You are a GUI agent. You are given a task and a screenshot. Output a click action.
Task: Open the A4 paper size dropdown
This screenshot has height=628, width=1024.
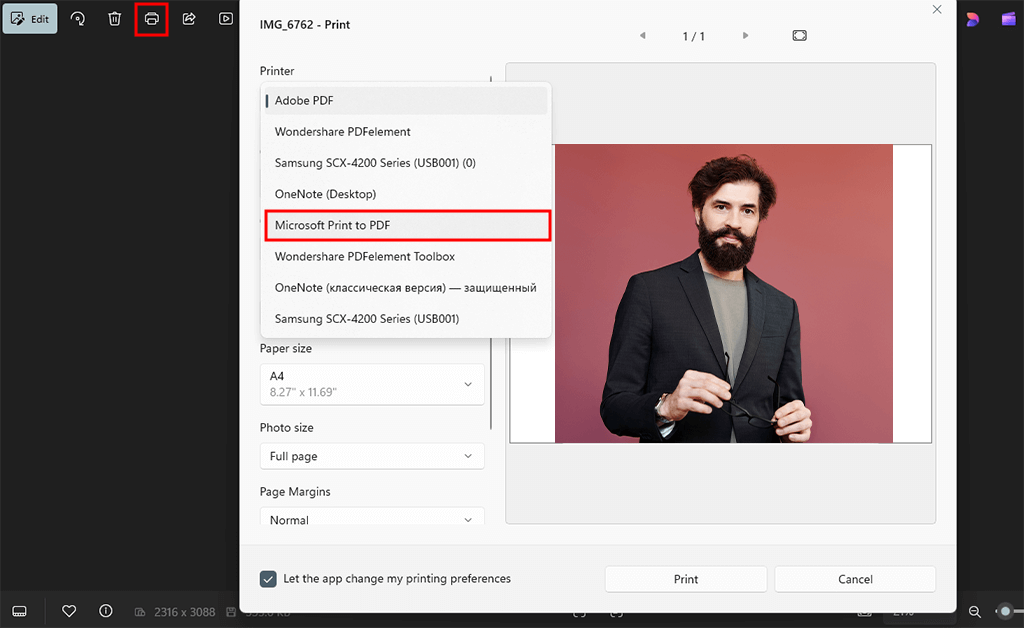(x=372, y=384)
